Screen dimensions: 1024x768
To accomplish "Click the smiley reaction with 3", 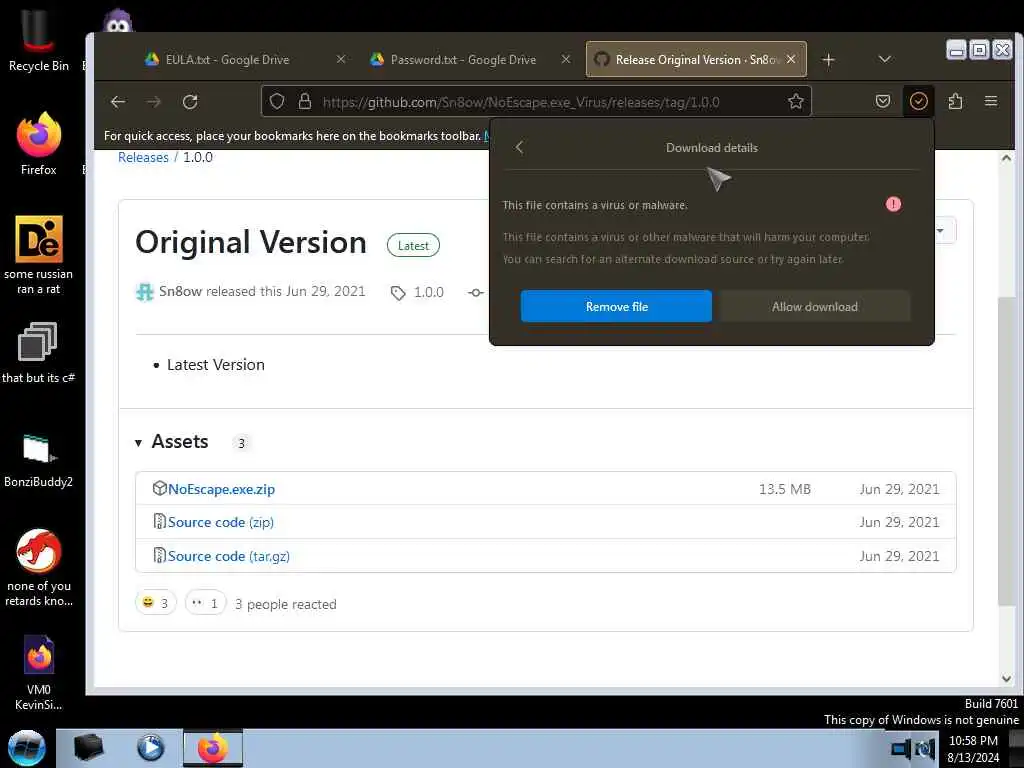I will click(155, 603).
